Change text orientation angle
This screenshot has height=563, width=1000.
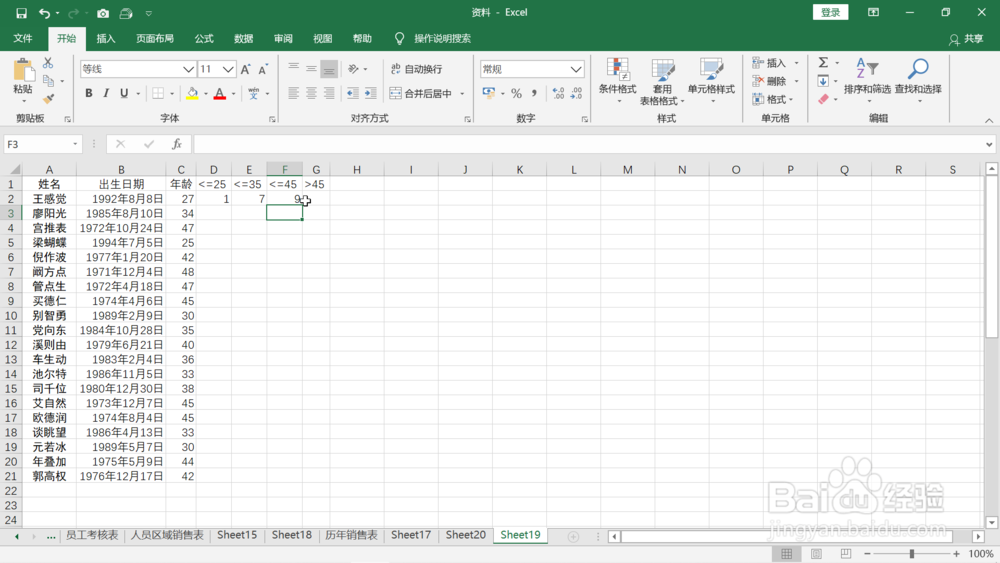353,69
